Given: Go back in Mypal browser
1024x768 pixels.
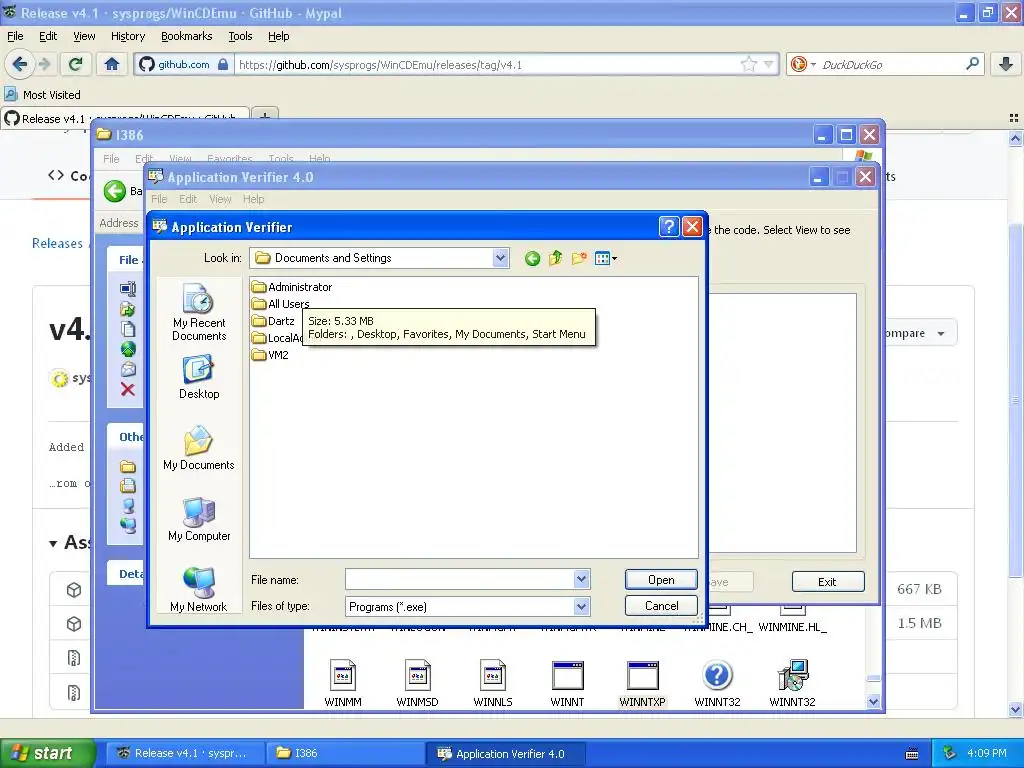Looking at the screenshot, I should (20, 64).
